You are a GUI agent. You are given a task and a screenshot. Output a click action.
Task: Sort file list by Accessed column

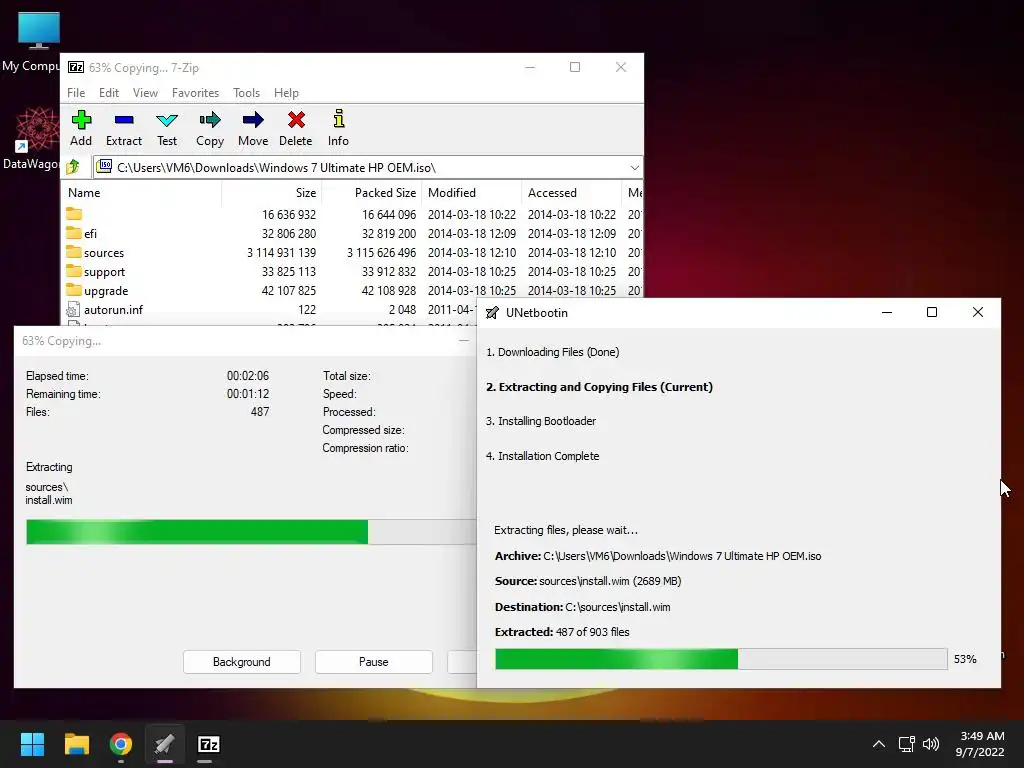(571, 193)
